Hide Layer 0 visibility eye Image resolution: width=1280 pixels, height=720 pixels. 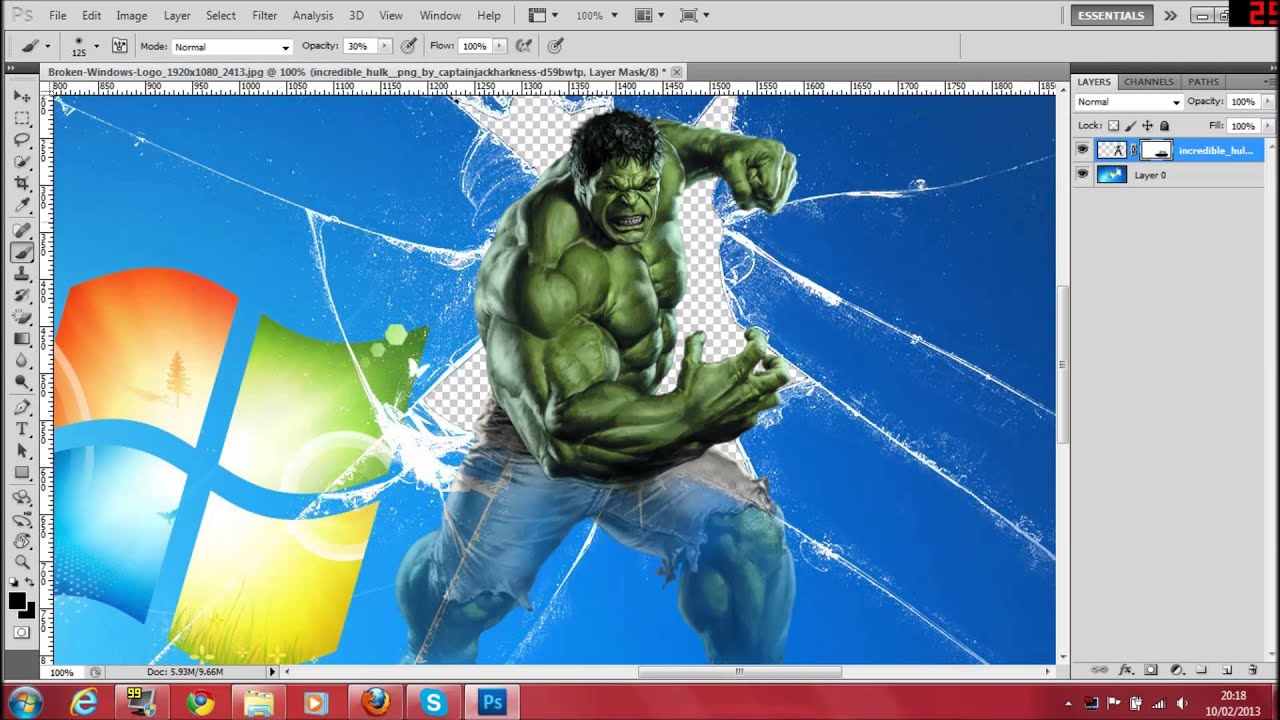pos(1082,175)
